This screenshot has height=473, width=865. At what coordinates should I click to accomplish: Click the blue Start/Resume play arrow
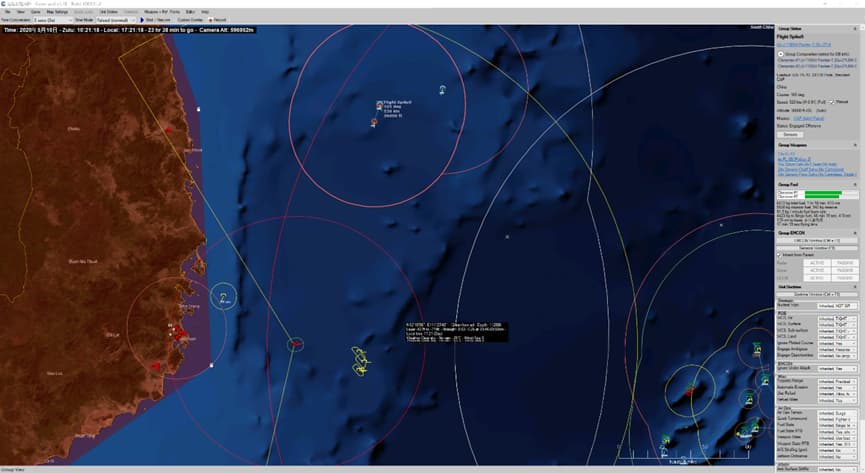point(142,20)
